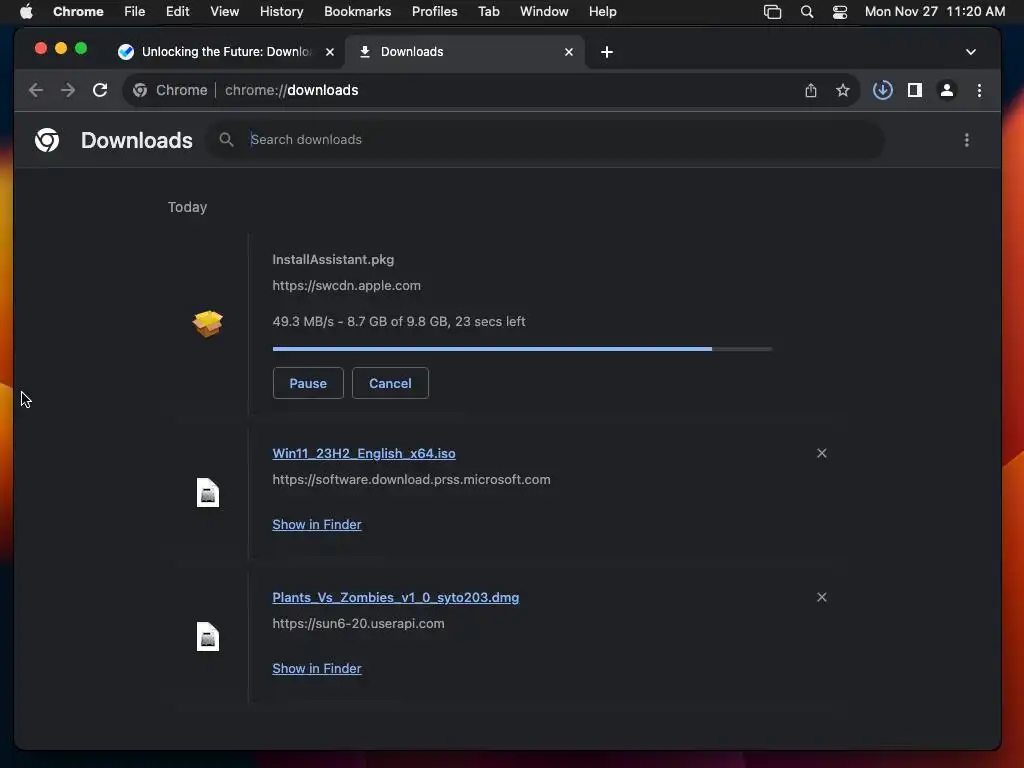Open a new tab with plus button
This screenshot has width=1024, height=768.
(607, 52)
